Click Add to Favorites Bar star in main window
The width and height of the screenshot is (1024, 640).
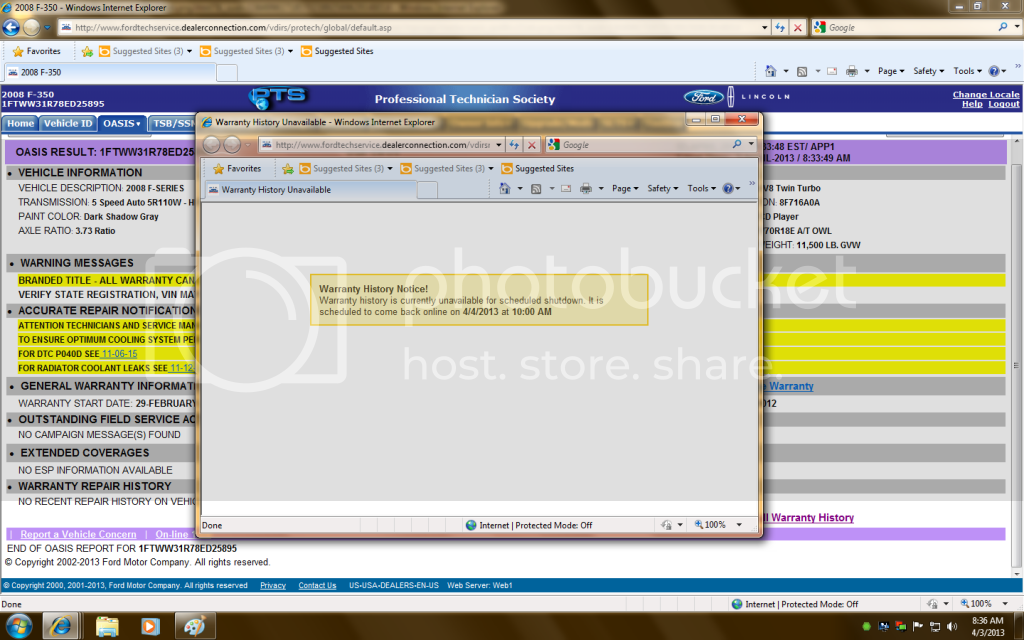click(88, 51)
